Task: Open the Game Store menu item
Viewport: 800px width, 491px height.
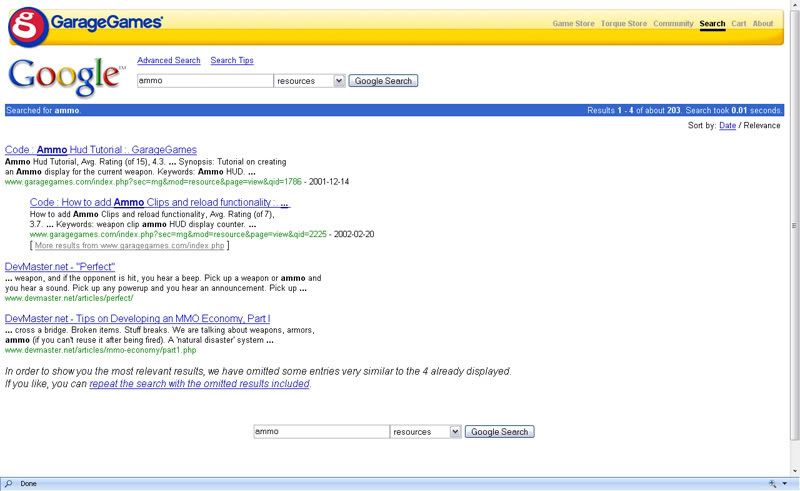Action: click(573, 23)
